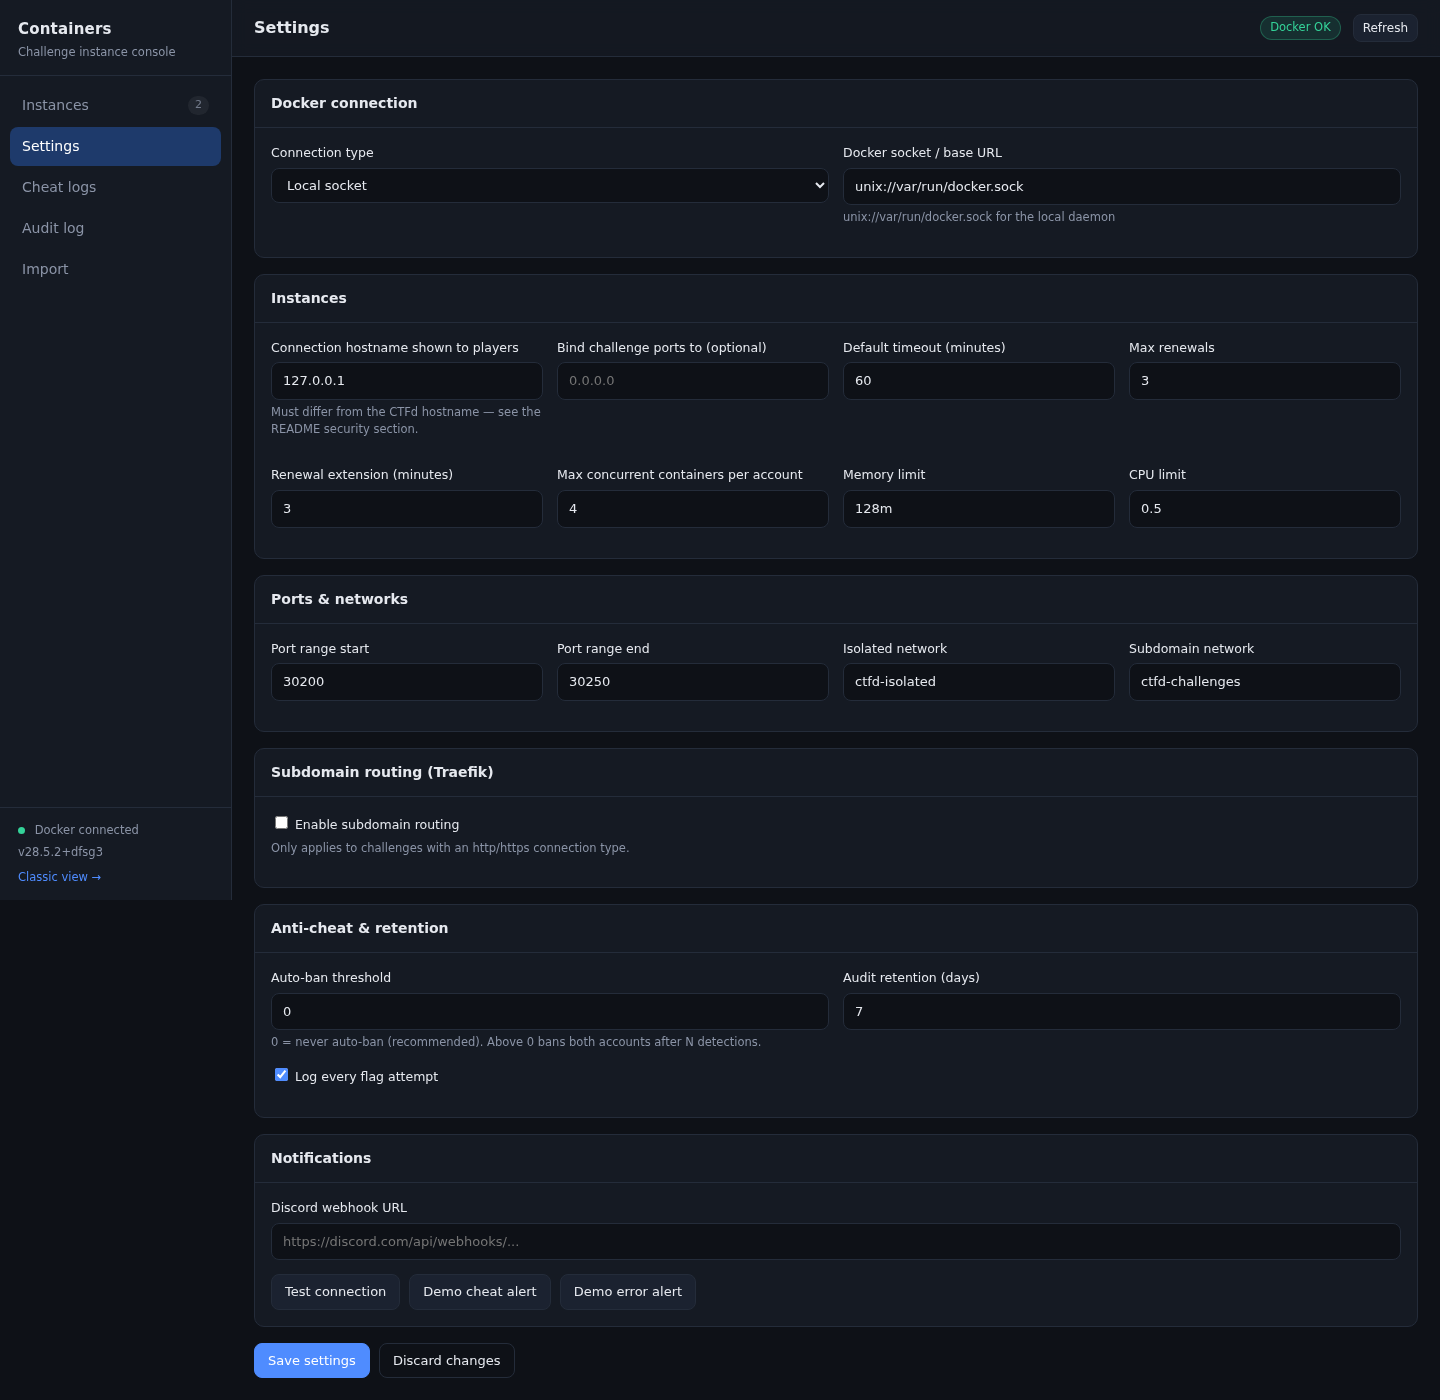Viewport: 1440px width, 1400px height.
Task: Click the Renewal extension minutes field
Action: click(x=407, y=509)
